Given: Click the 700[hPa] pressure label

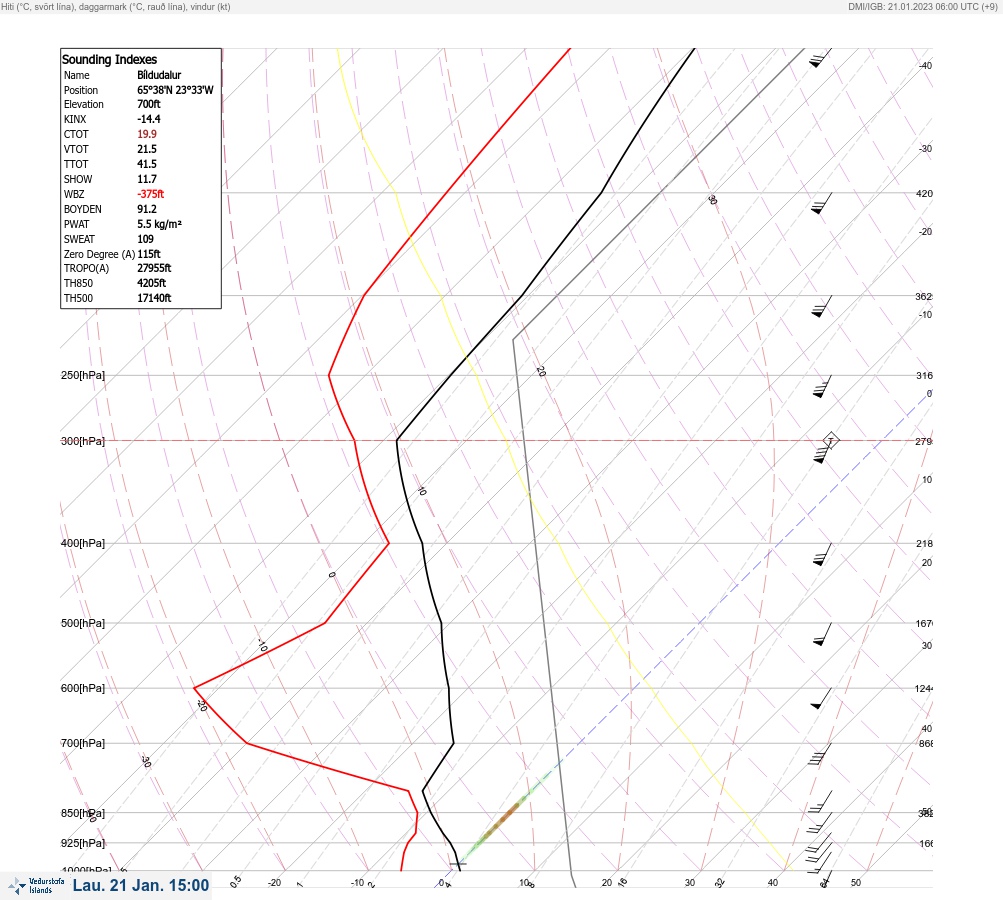Looking at the screenshot, I should 83,743.
